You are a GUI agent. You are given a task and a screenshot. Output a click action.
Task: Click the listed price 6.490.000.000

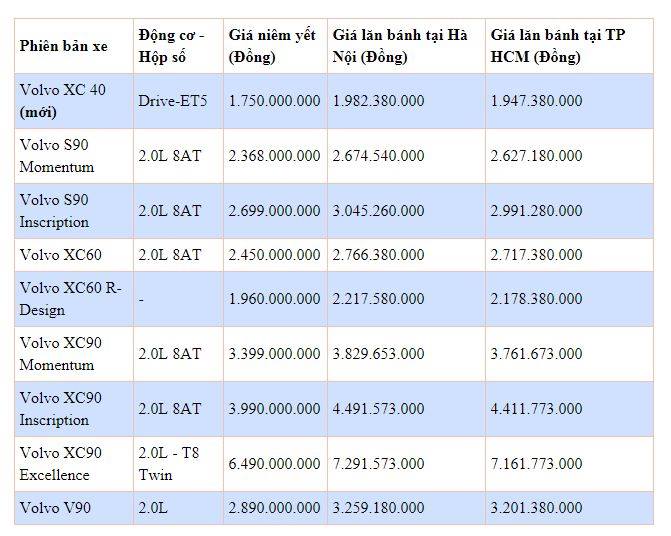pos(274,464)
